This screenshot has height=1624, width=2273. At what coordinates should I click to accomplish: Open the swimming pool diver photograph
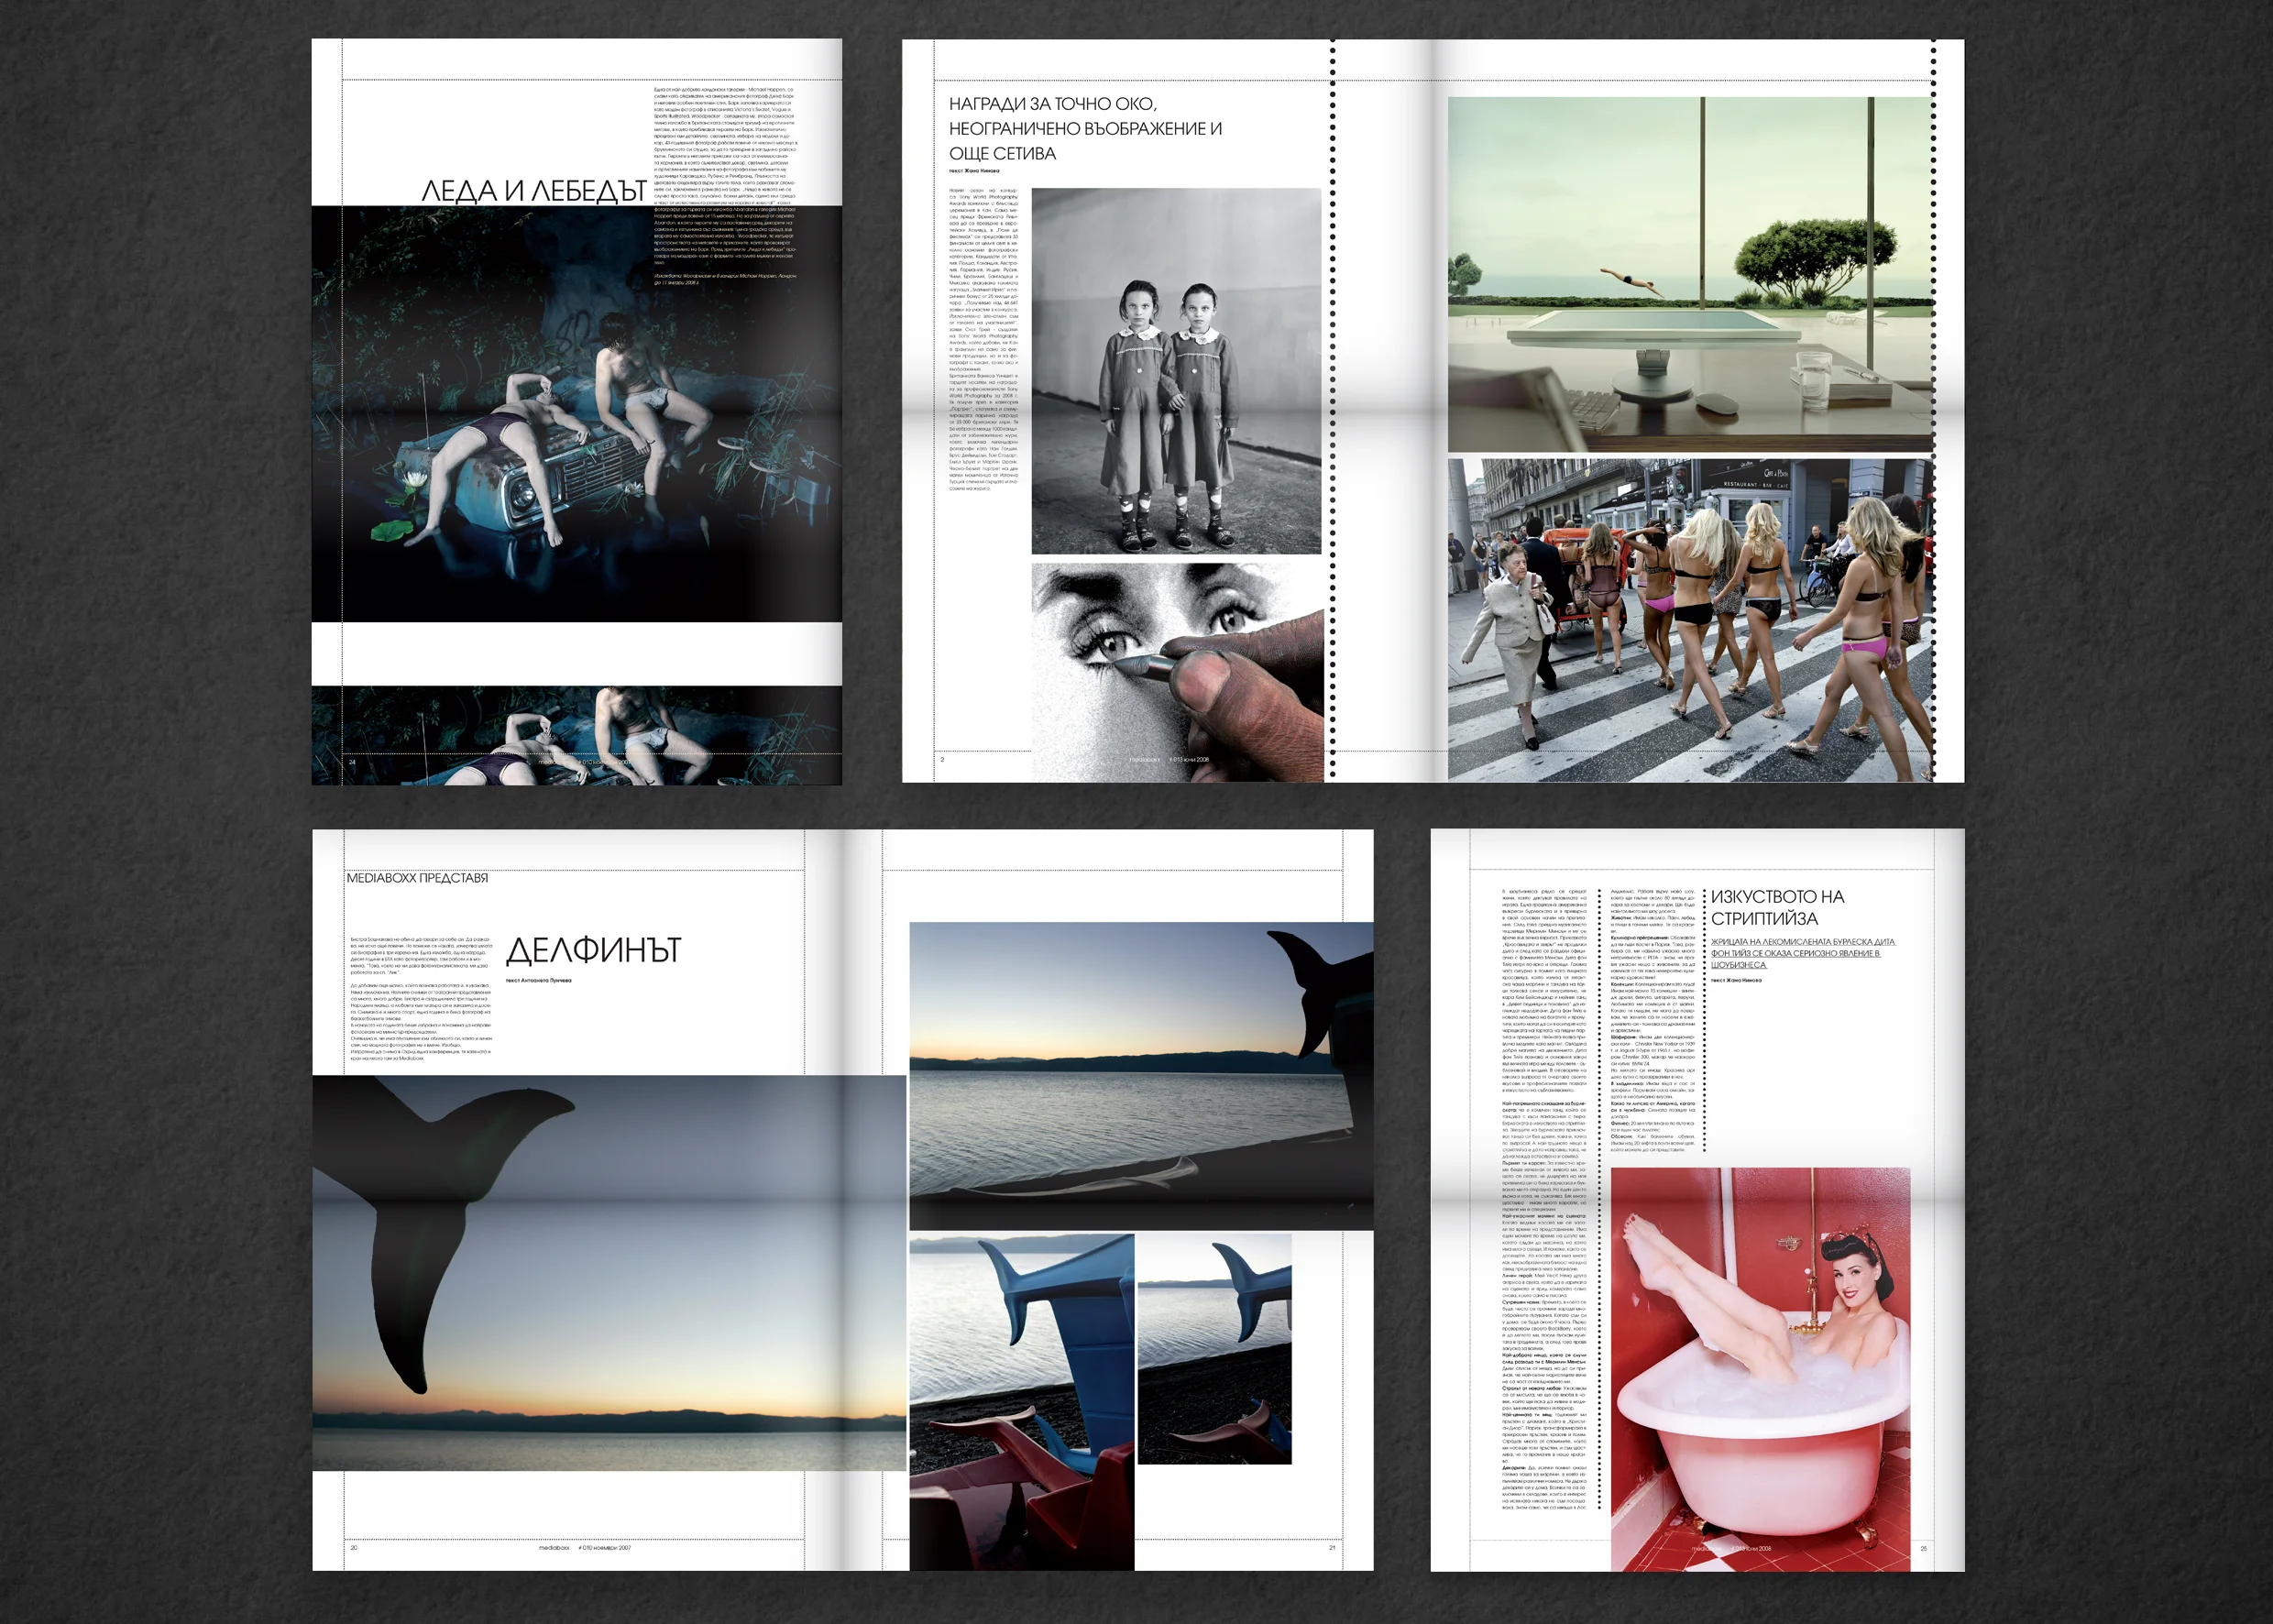pyautogui.click(x=1690, y=274)
